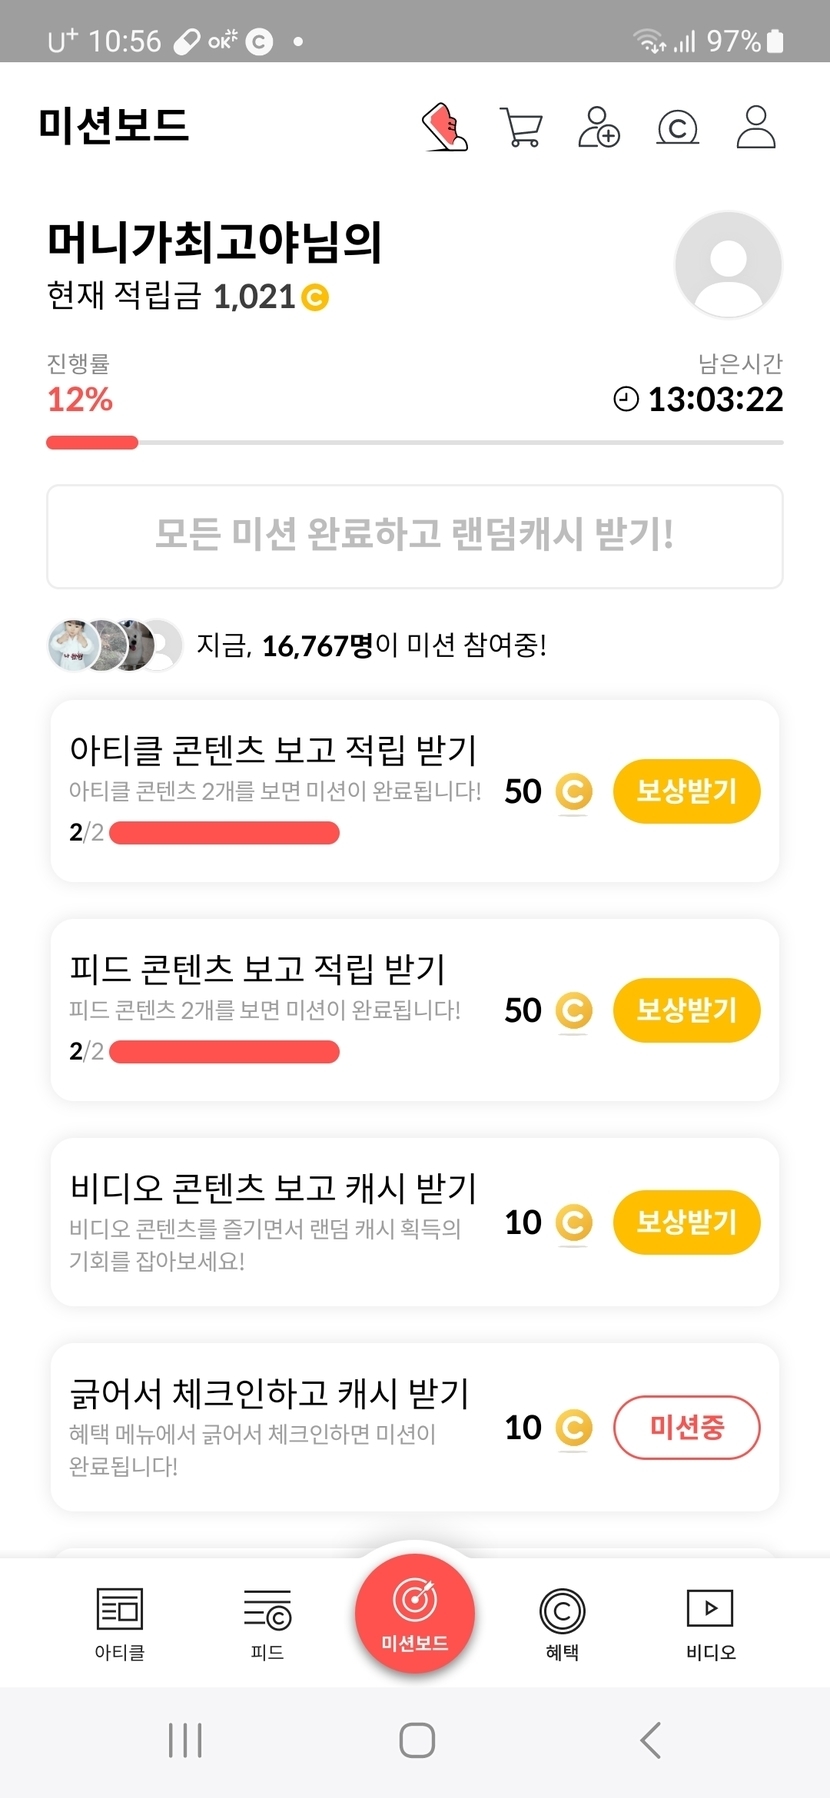Claim reward for 아티클 콘텐츠 mission
The height and width of the screenshot is (1798, 830).
point(686,791)
